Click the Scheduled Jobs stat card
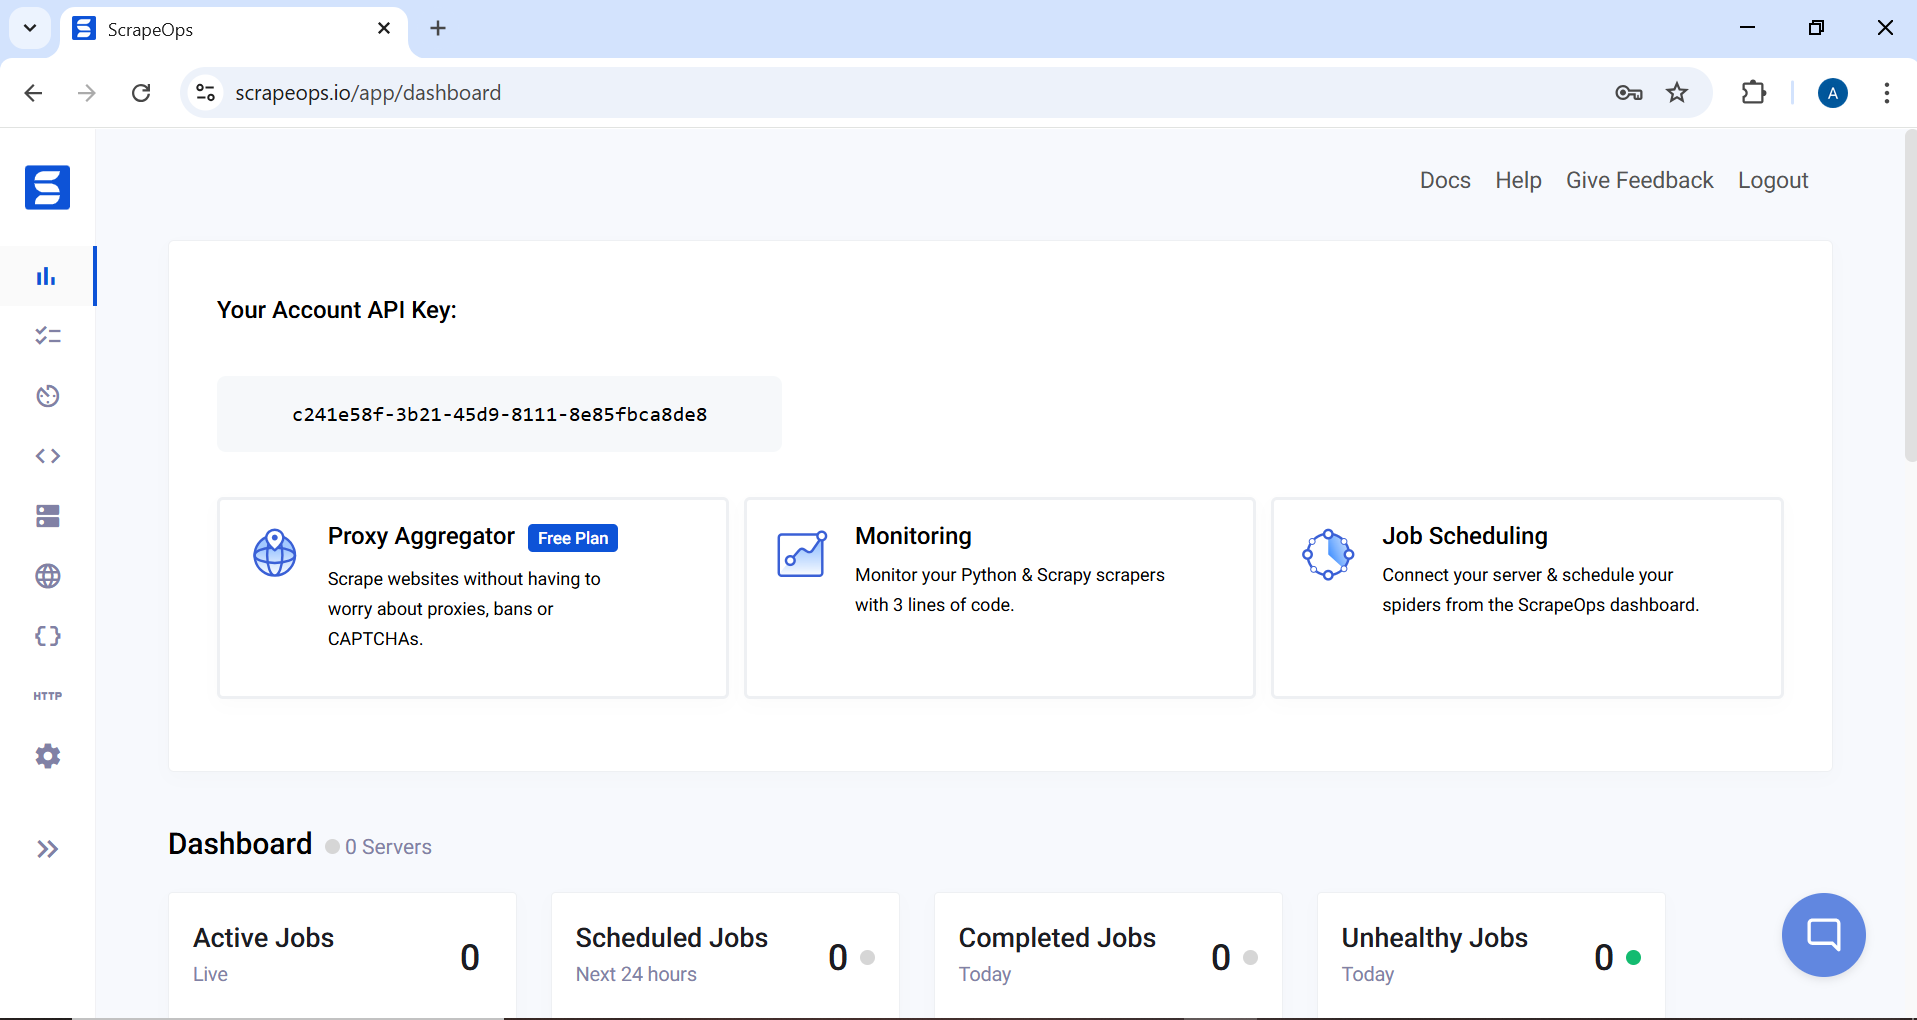The image size is (1917, 1020). (x=725, y=955)
